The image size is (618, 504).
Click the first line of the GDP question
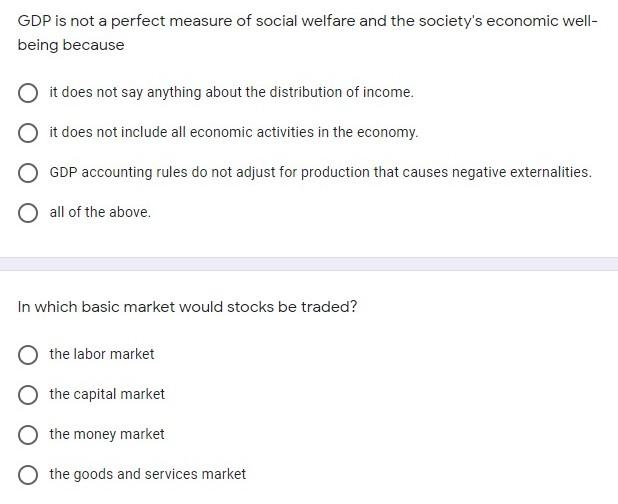307,20
